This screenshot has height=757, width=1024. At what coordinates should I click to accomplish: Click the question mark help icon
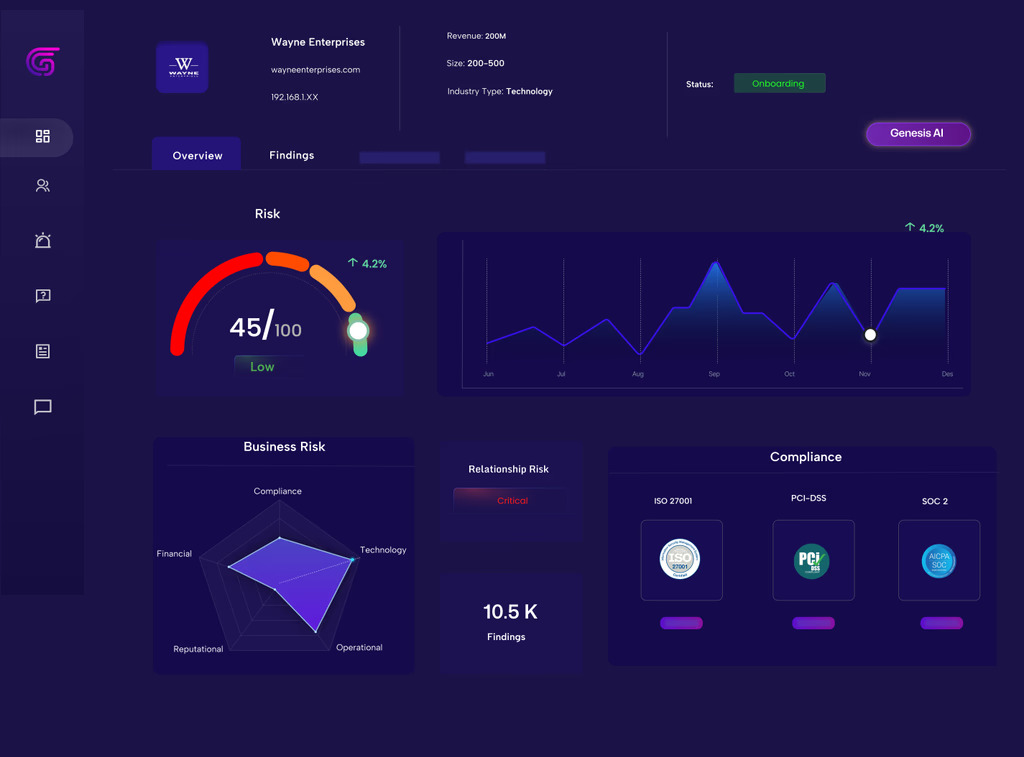(42, 296)
